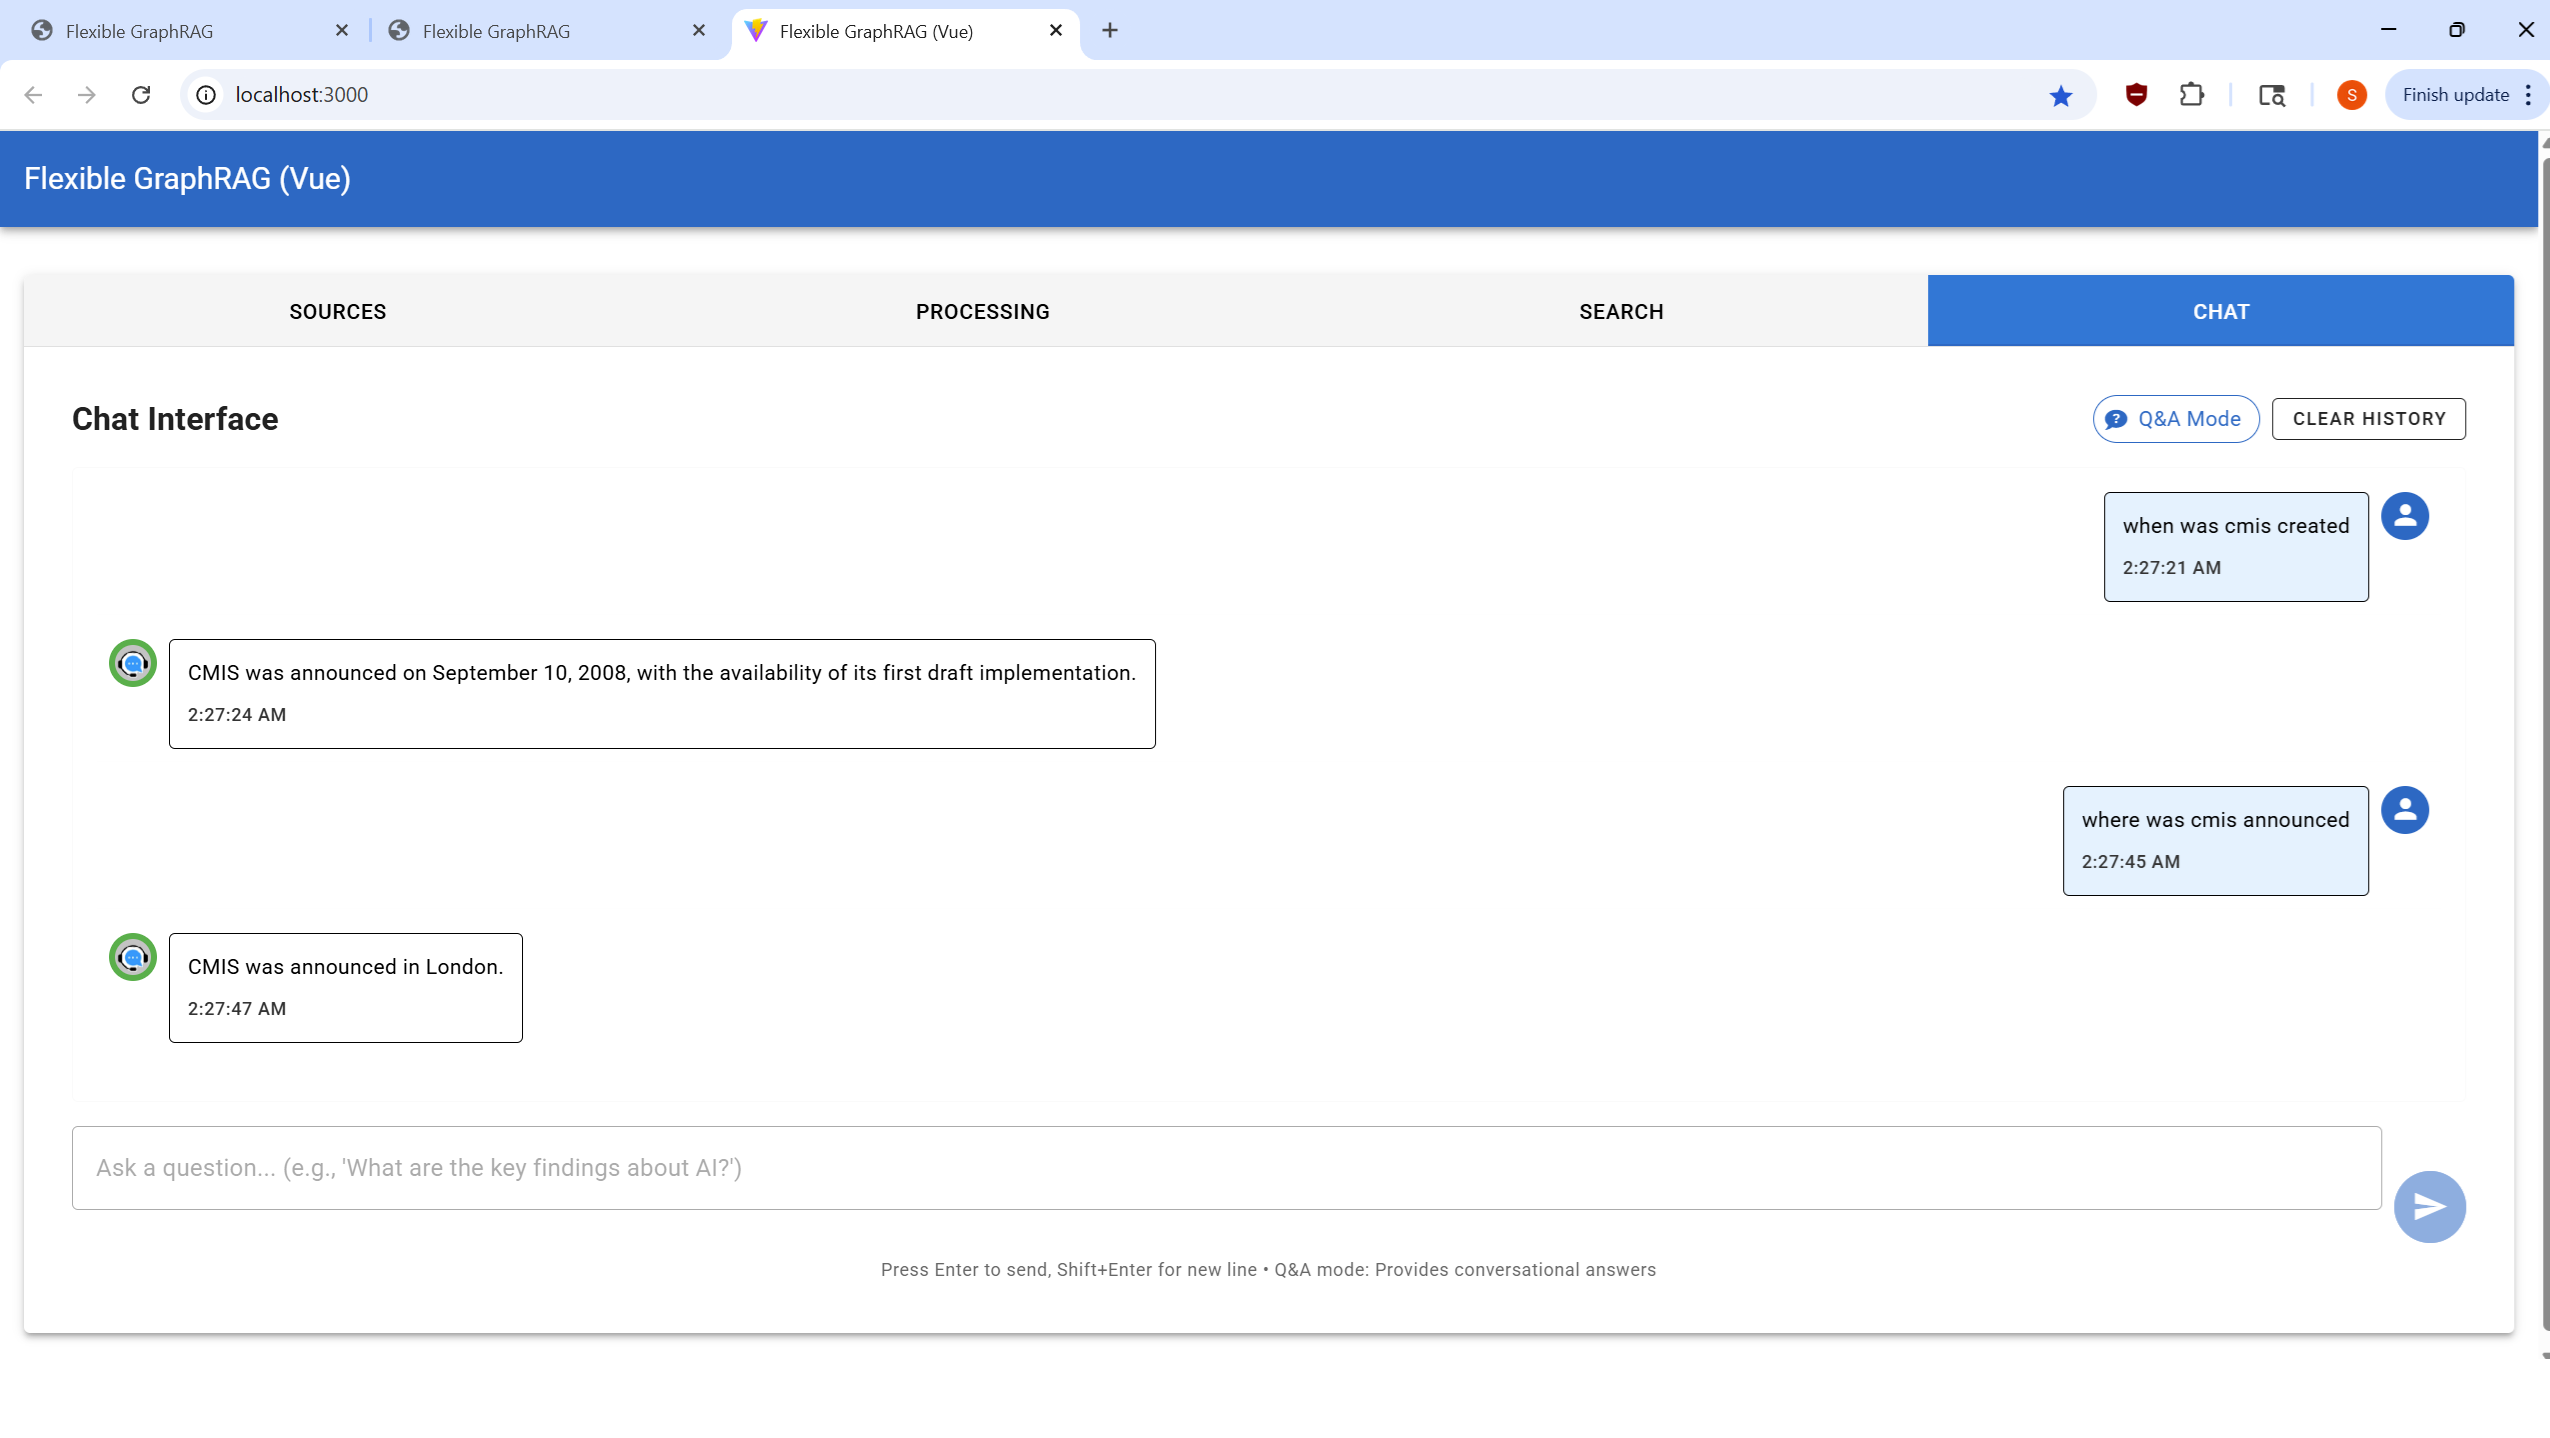Navigate back with the browser back button

[x=35, y=94]
